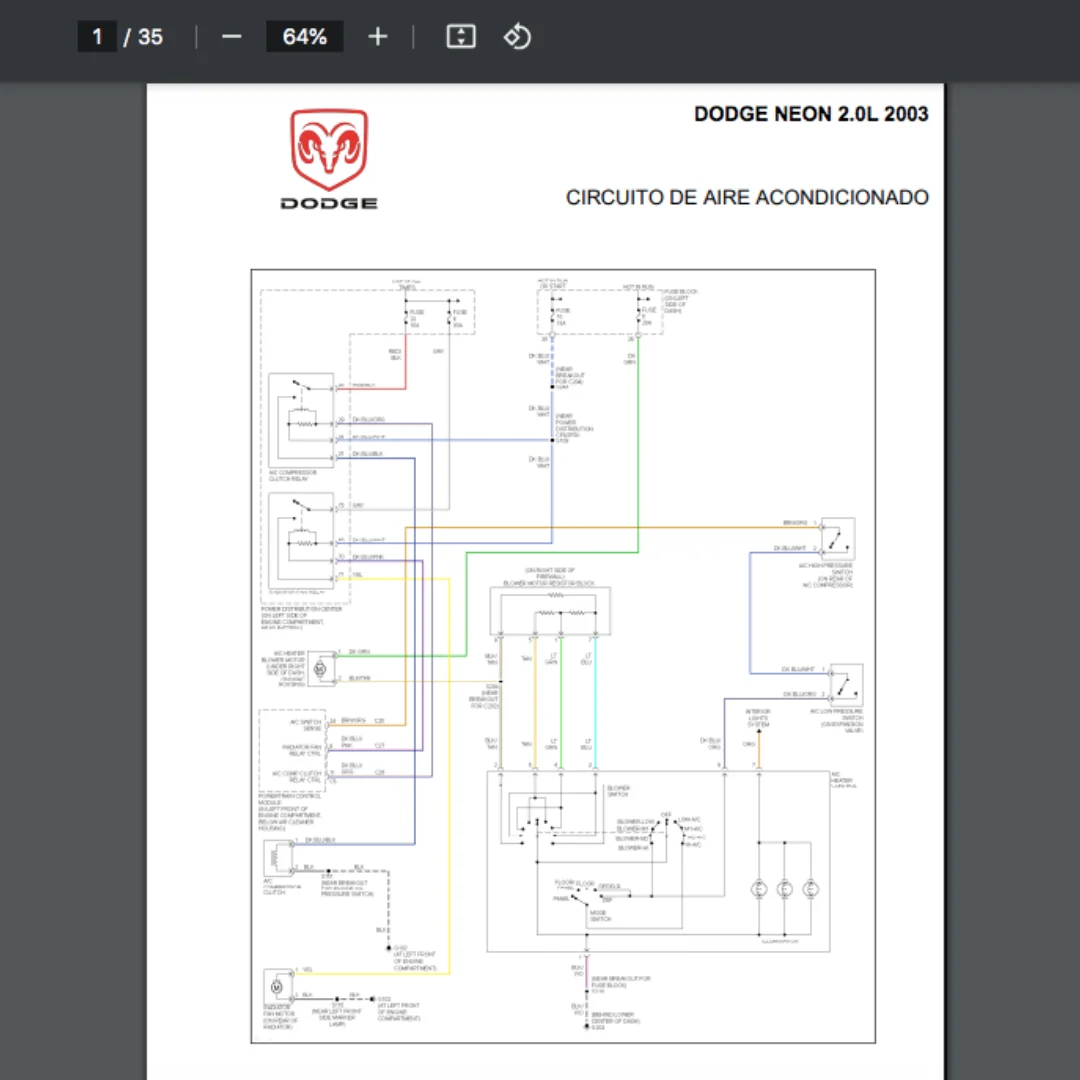This screenshot has width=1080, height=1080.
Task: Click the "DODGE" wordmark below the logo
Action: [x=329, y=203]
